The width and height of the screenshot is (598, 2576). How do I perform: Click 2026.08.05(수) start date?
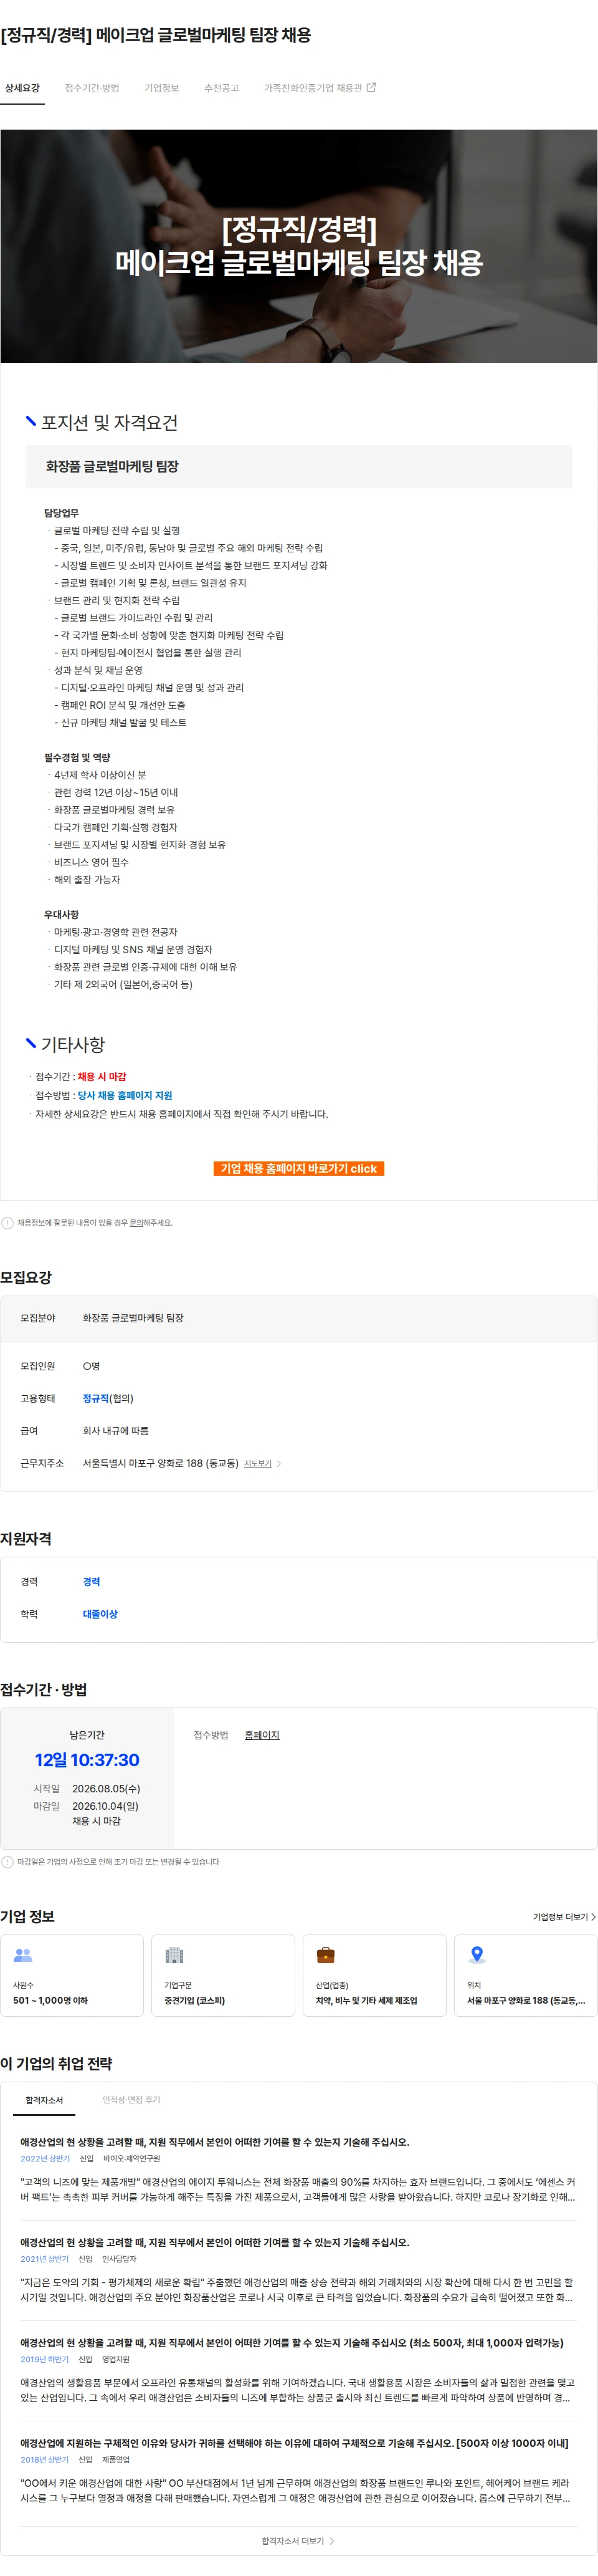pos(106,1788)
